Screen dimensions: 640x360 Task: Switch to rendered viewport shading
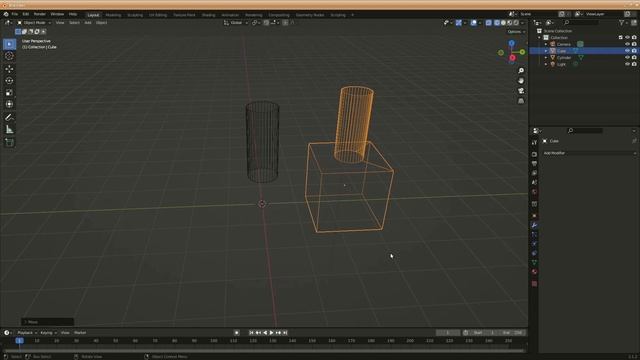coord(516,23)
